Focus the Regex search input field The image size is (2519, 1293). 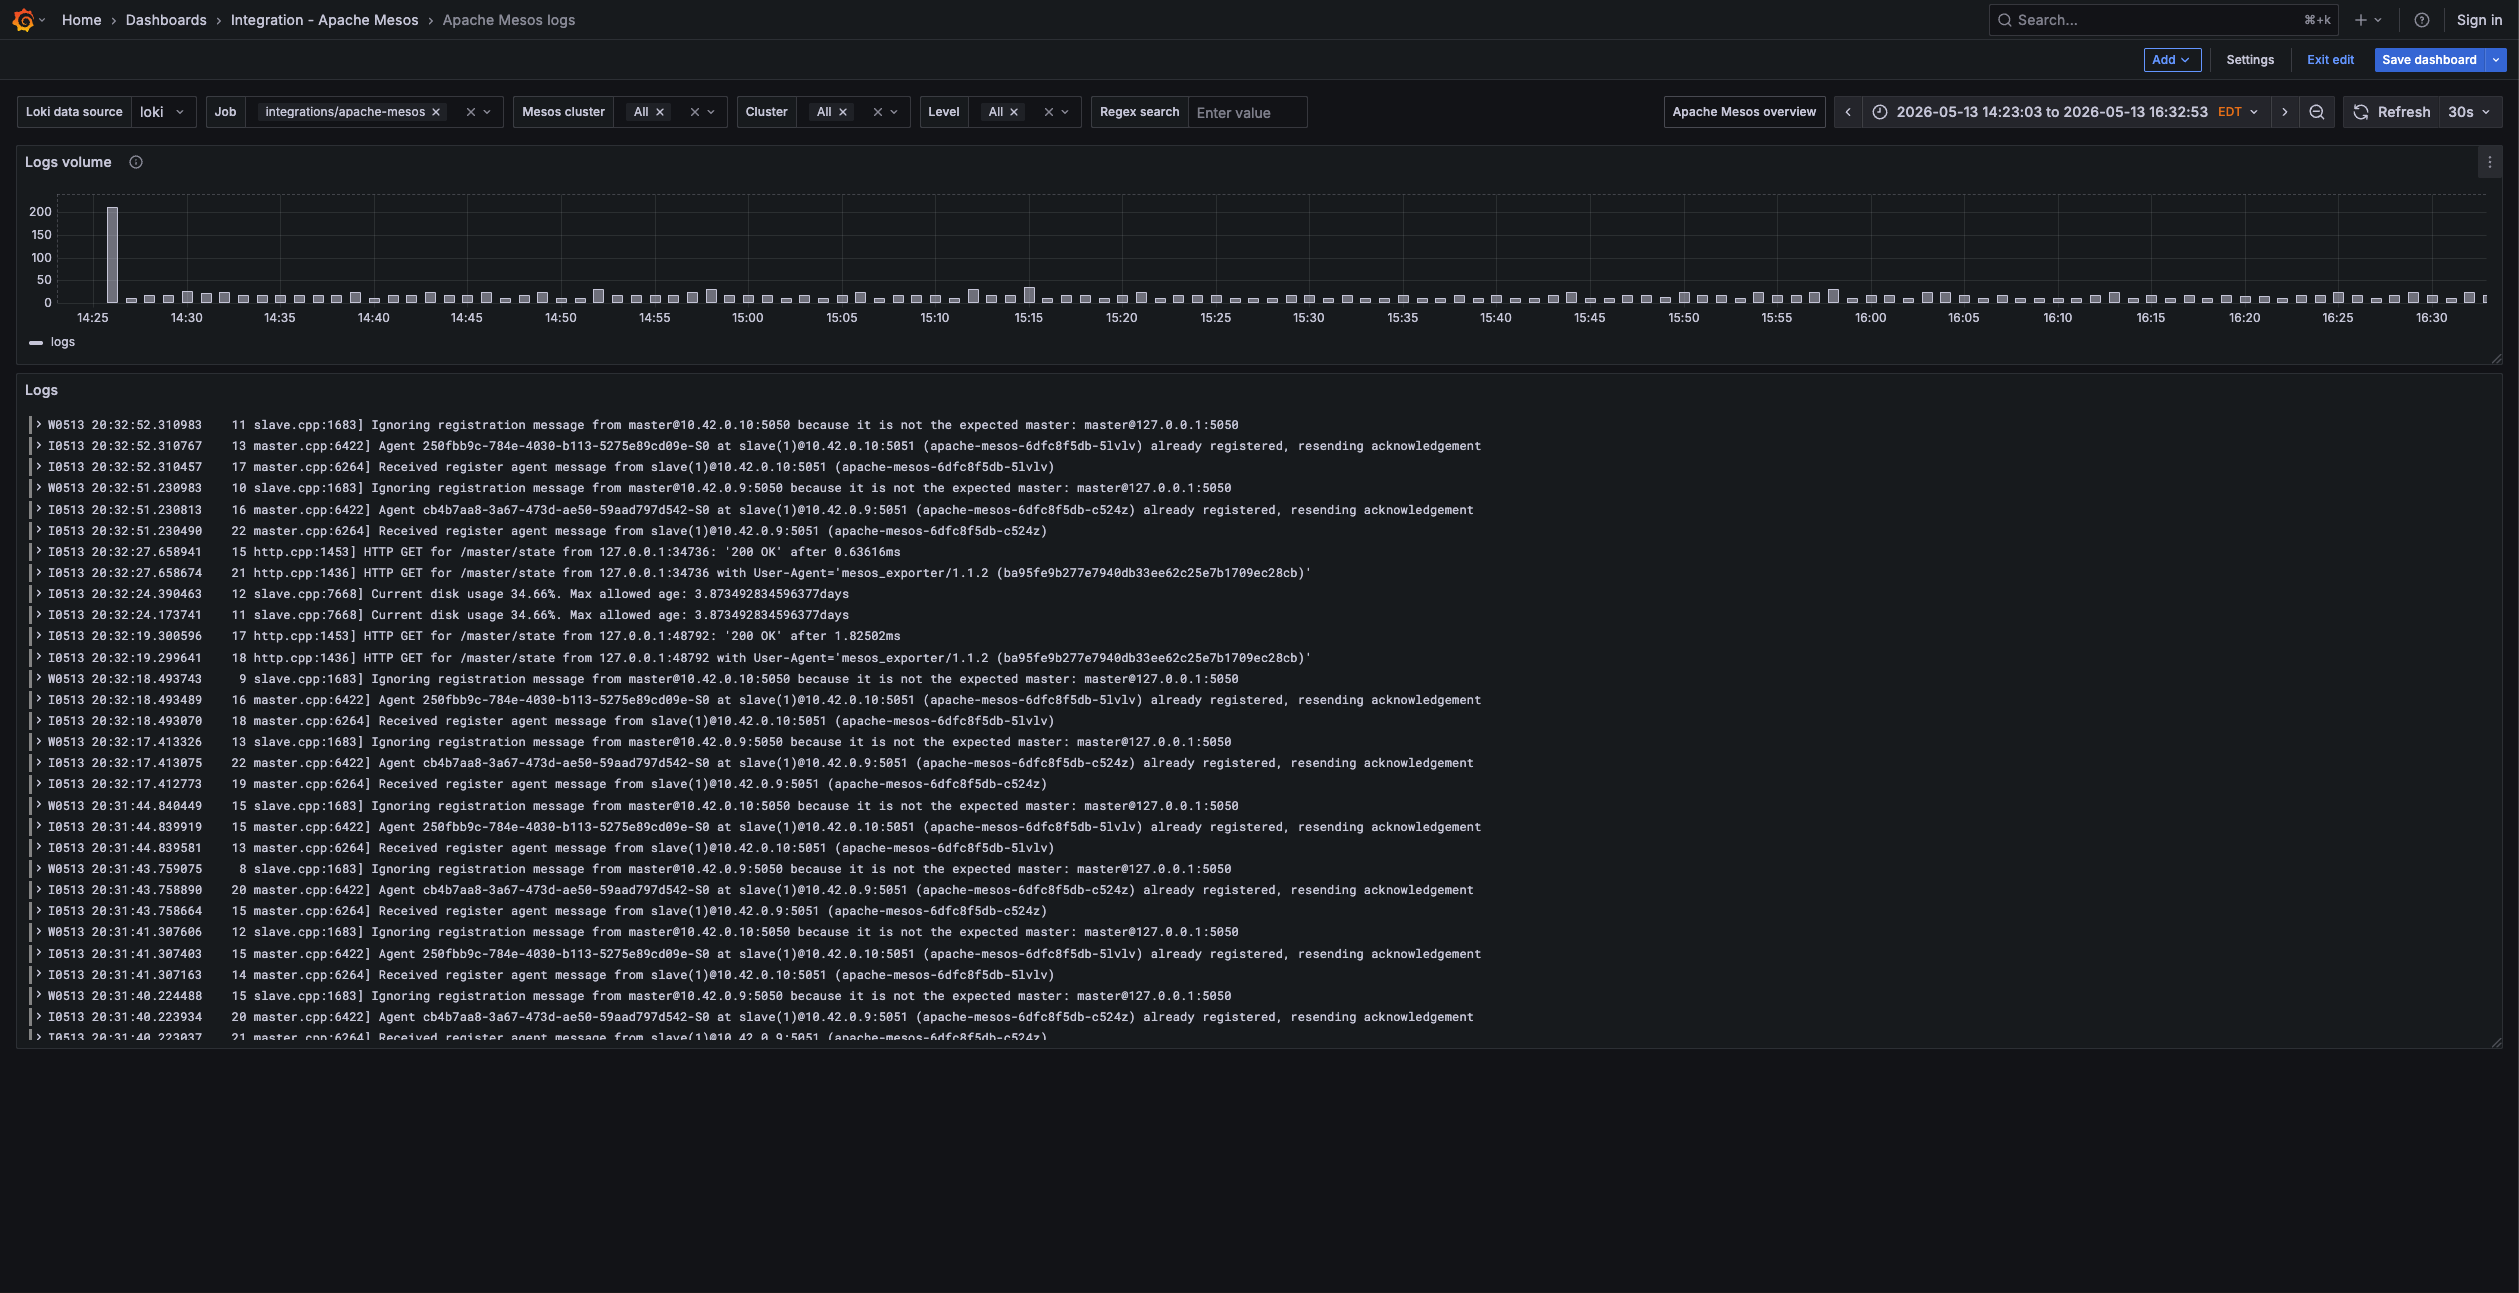click(1247, 112)
